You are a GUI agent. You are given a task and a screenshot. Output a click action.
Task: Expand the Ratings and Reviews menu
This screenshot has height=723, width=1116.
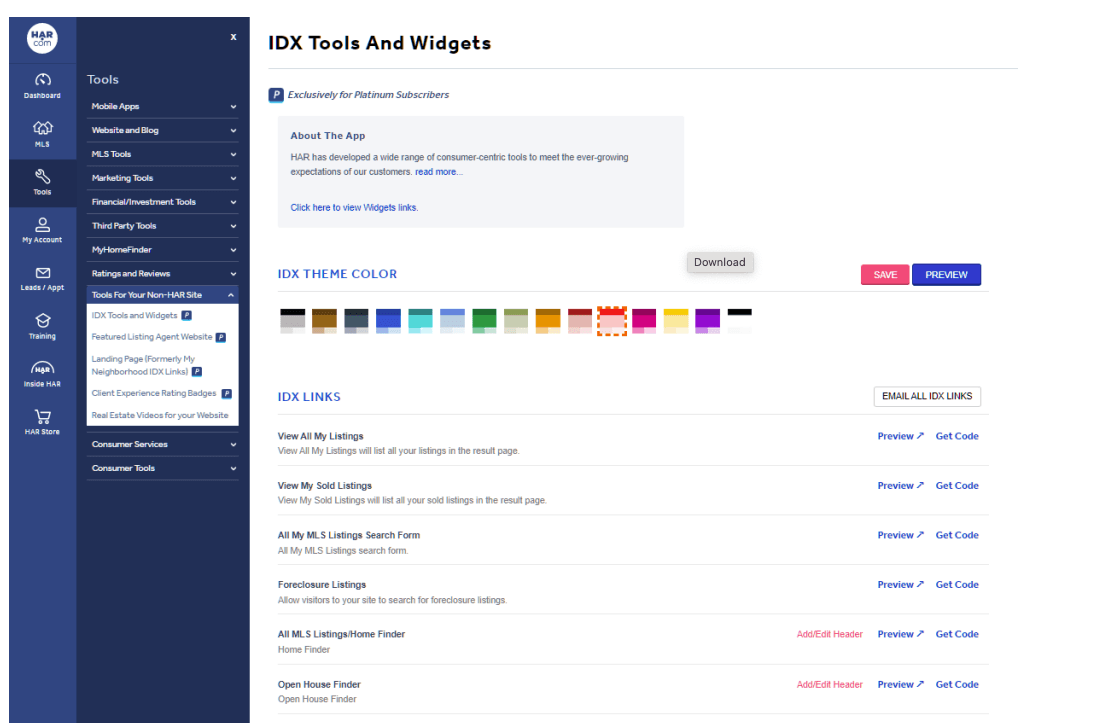(163, 273)
